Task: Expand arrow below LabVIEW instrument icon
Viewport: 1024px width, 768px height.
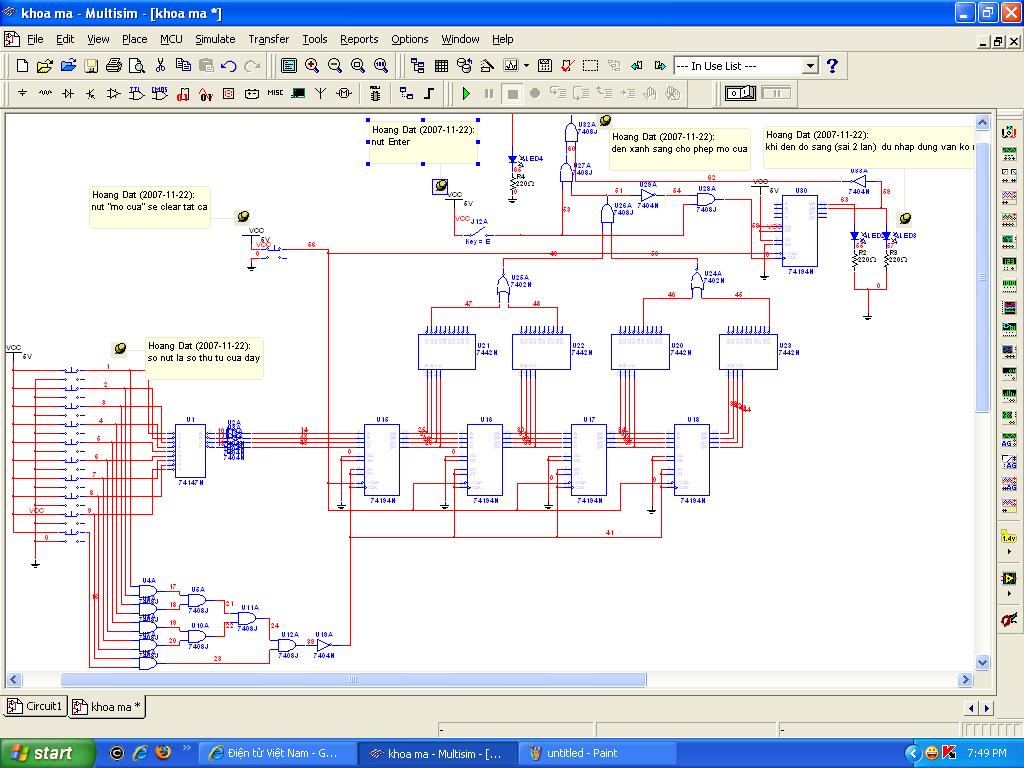Action: coord(1009,594)
